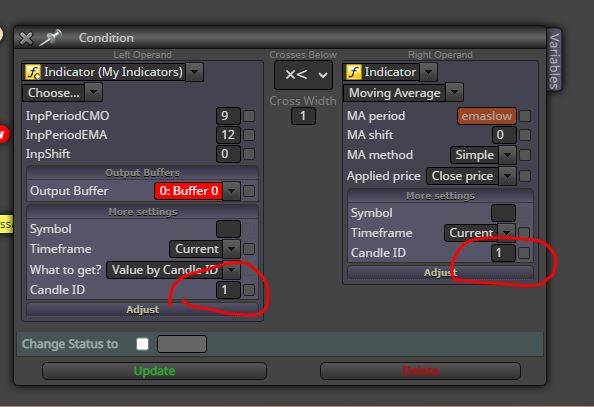Screen dimensions: 594x407
Task: Click the emaslow MA period field
Action: (487, 116)
